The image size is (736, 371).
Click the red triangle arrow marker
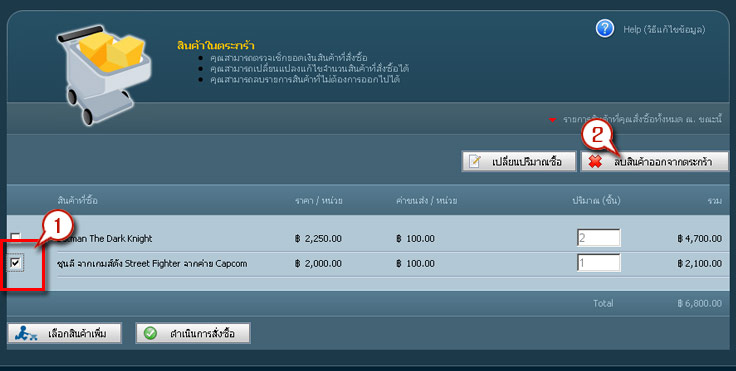pos(552,120)
